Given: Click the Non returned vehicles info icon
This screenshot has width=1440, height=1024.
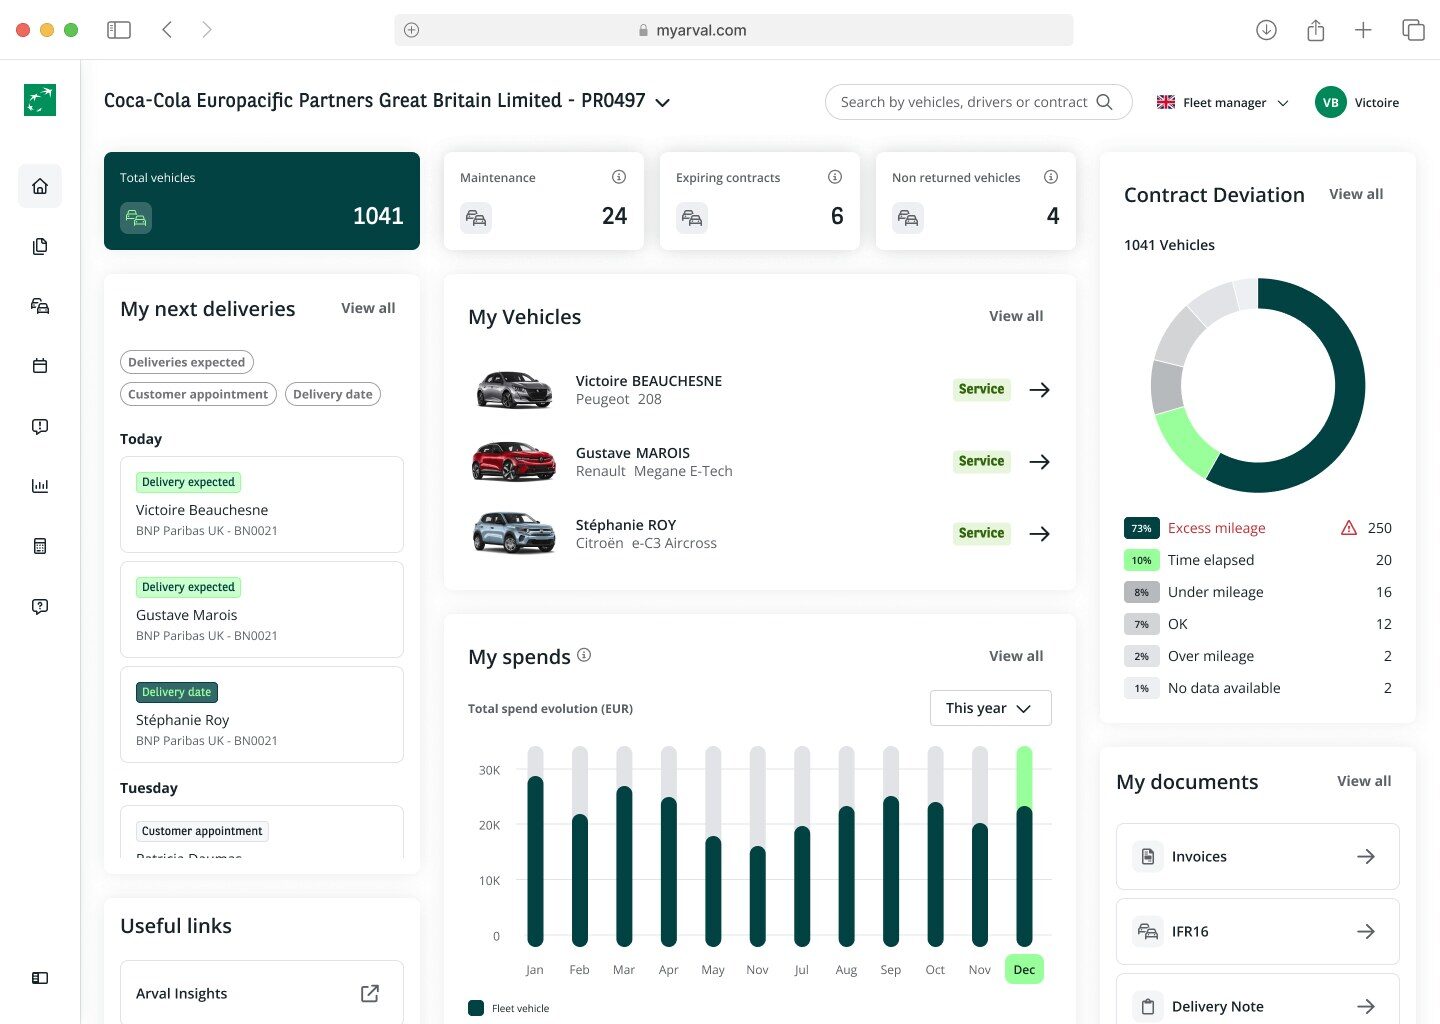Looking at the screenshot, I should [1051, 177].
